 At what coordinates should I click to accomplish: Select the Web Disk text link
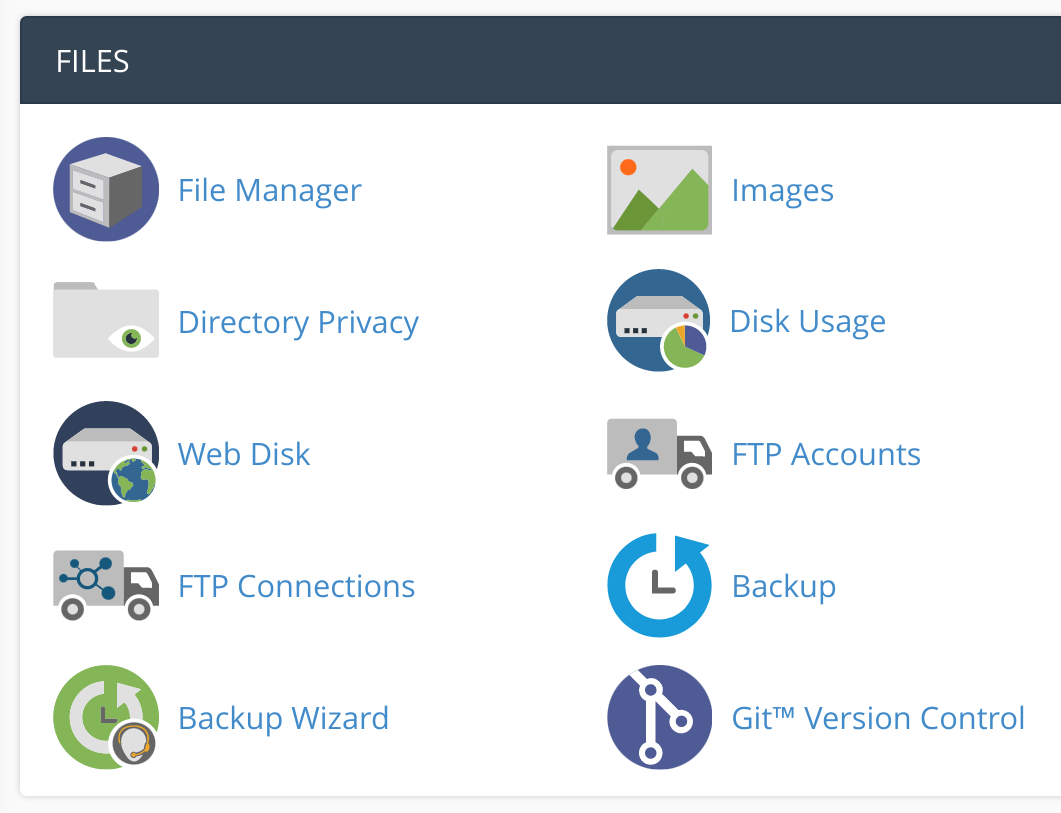pyautogui.click(x=244, y=454)
